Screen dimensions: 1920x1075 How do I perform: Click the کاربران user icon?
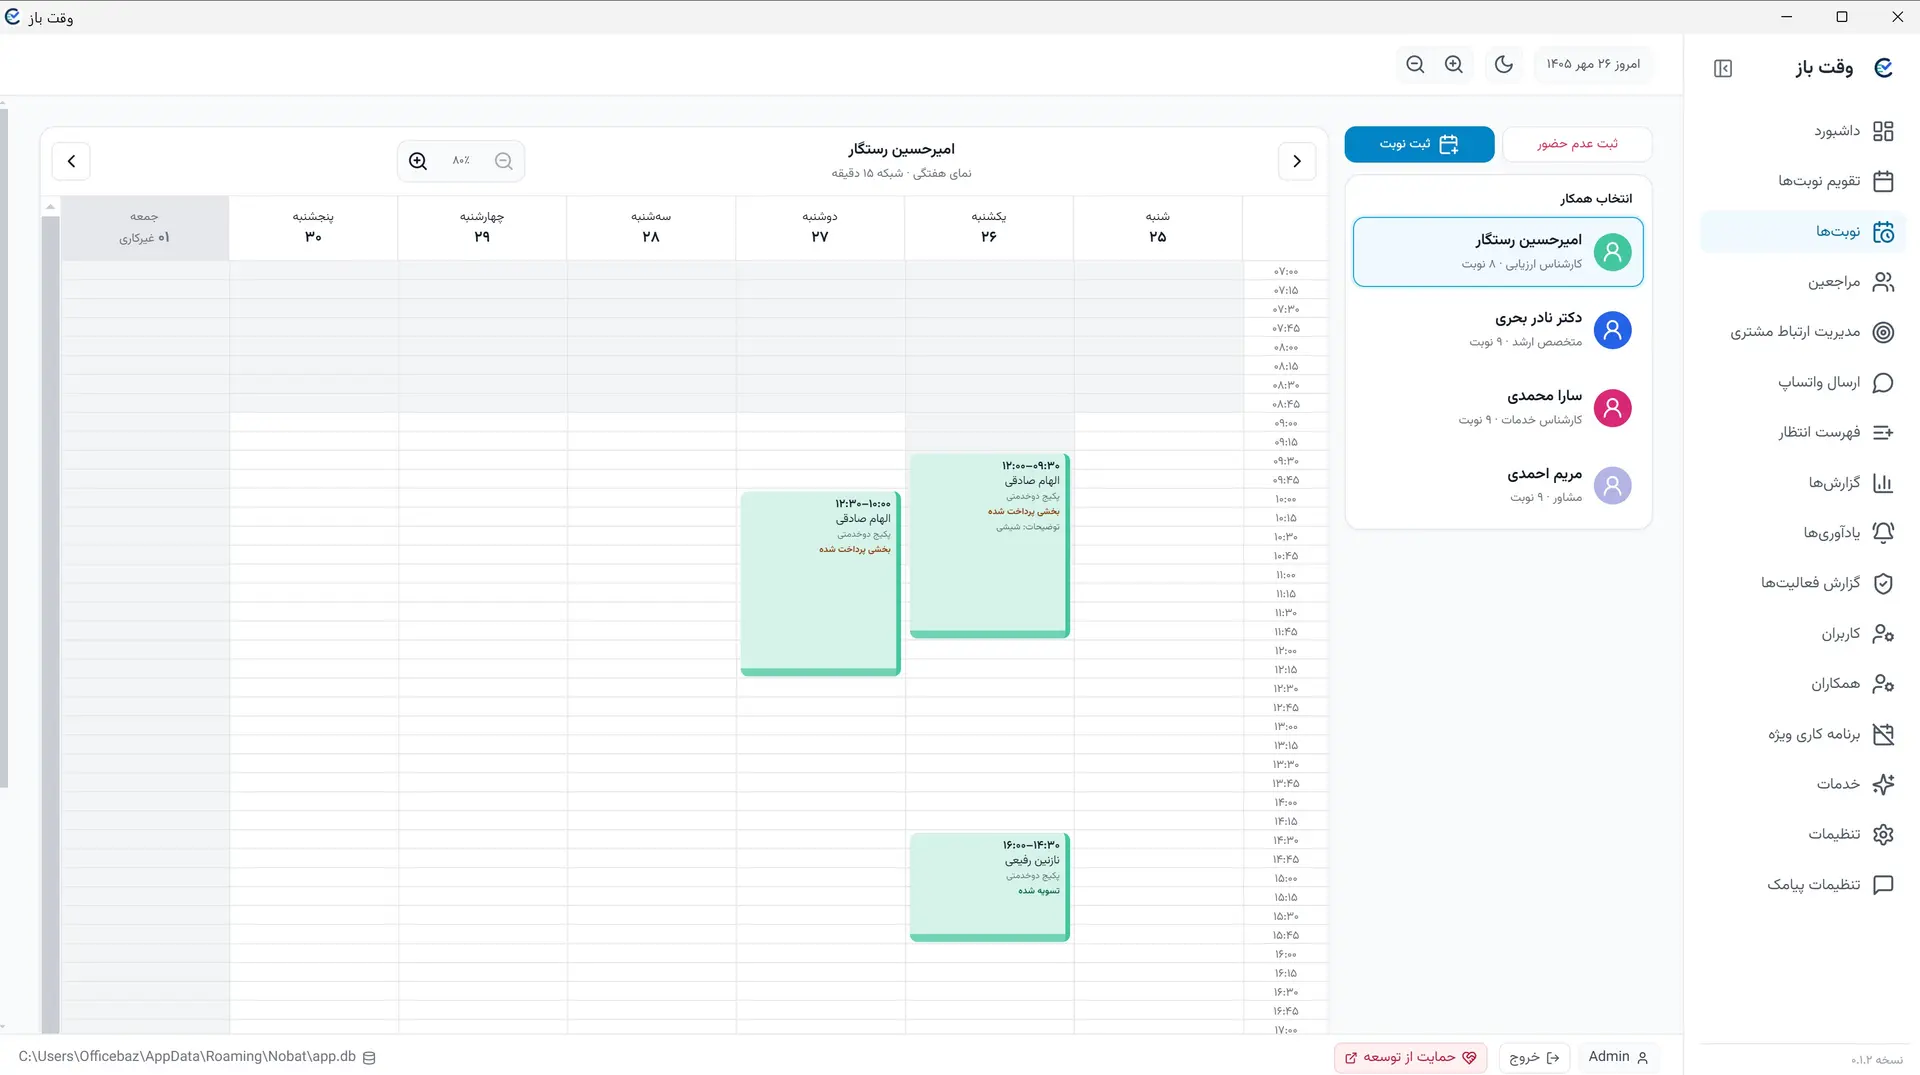(1883, 633)
